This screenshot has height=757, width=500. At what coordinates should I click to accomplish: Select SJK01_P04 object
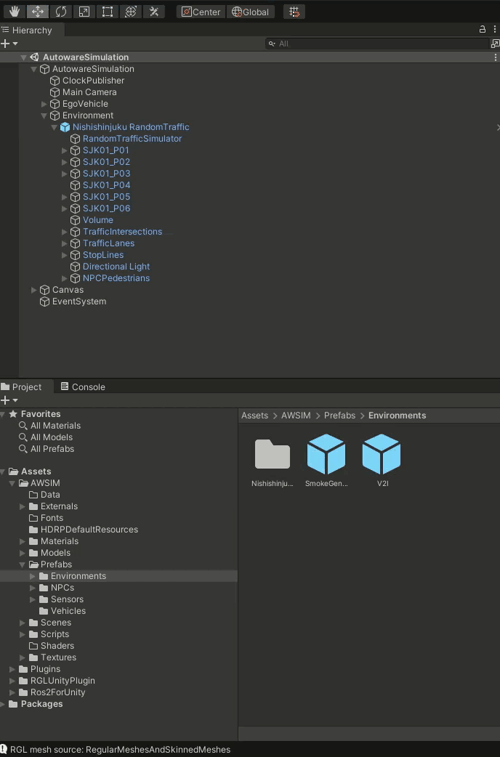click(x=106, y=185)
